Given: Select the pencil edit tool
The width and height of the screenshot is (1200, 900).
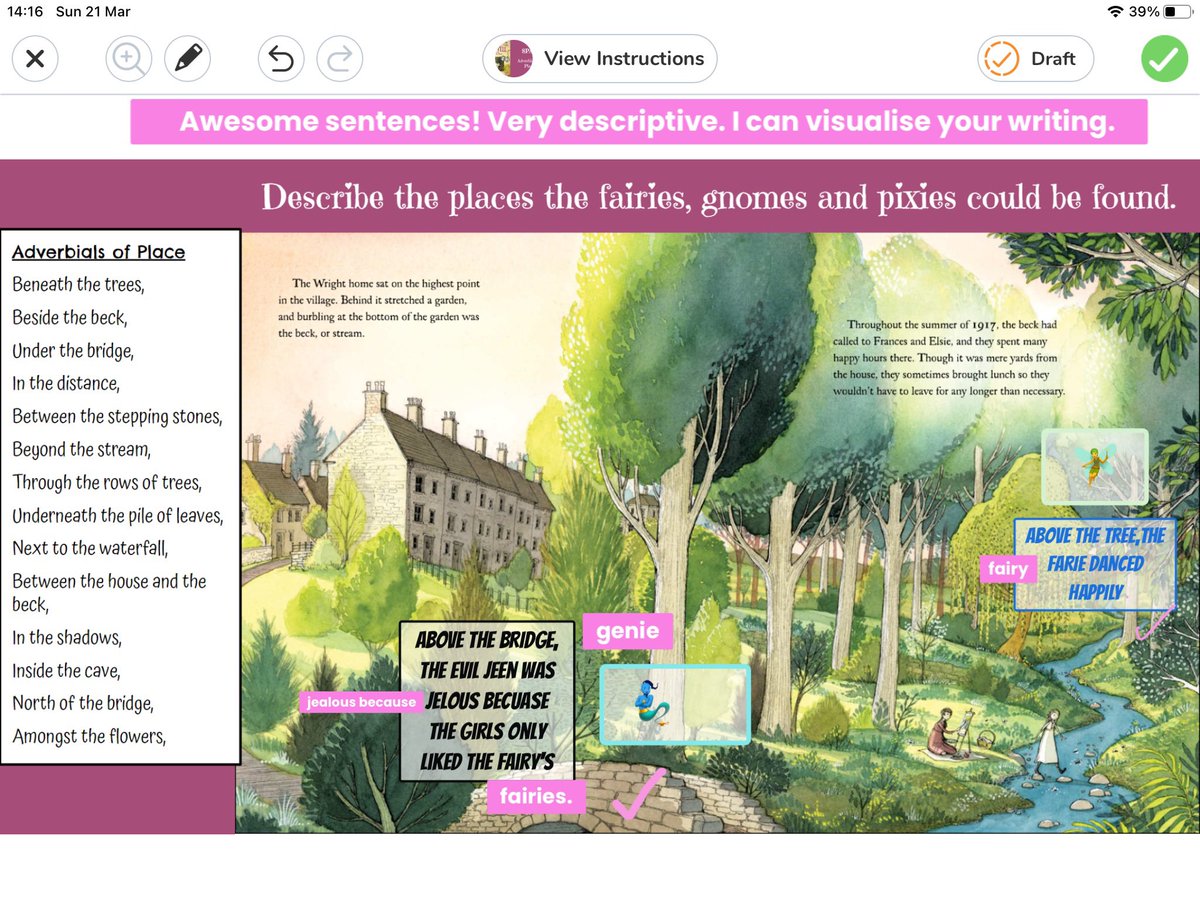Looking at the screenshot, I should coord(187,59).
